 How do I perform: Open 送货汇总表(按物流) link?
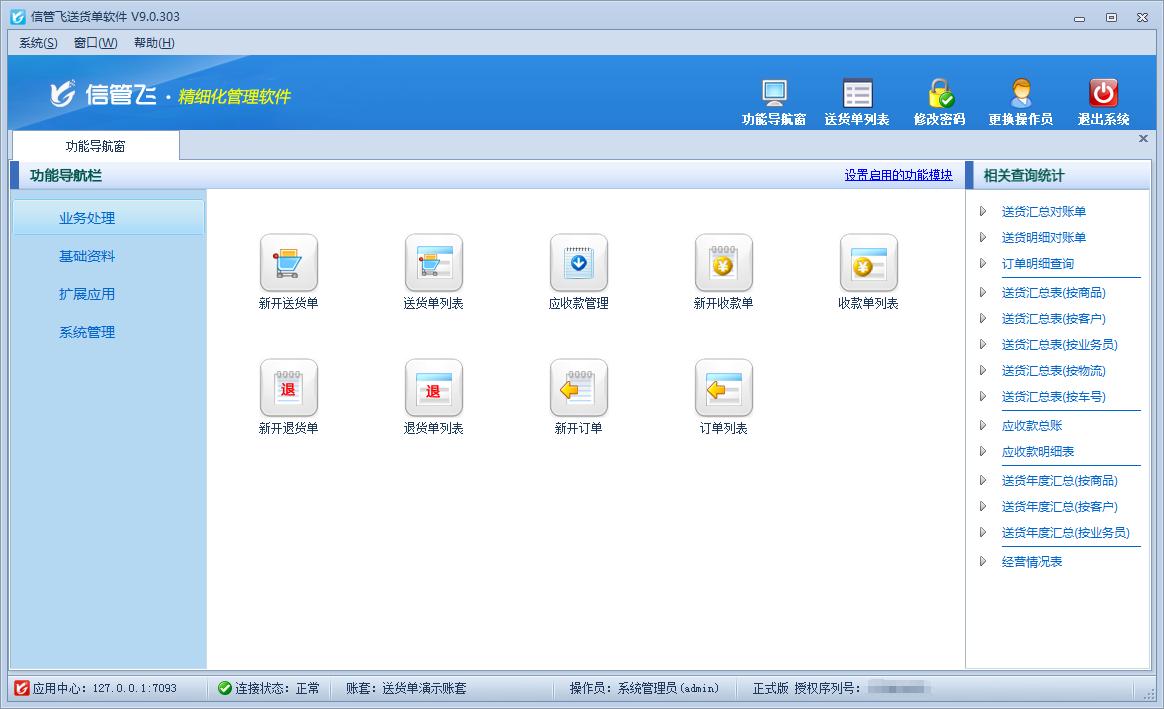click(1053, 370)
